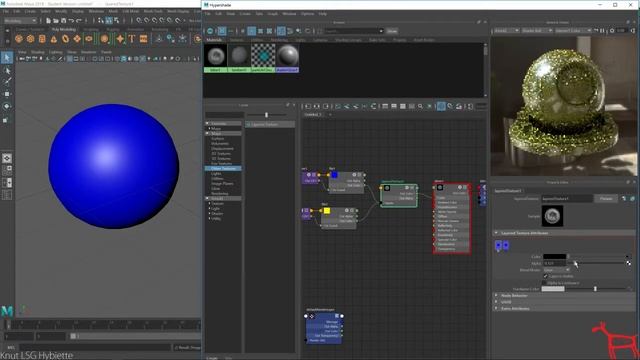
Task: Expand the UUID section
Action: 497,302
